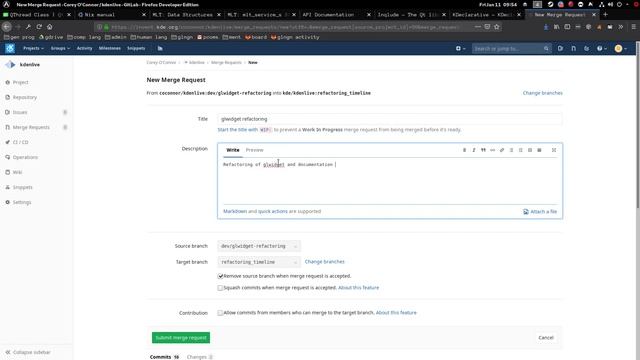This screenshot has width=640, height=360.
Task: Open the gdrive bookmark in bookmarks bar
Action: [x=51, y=37]
